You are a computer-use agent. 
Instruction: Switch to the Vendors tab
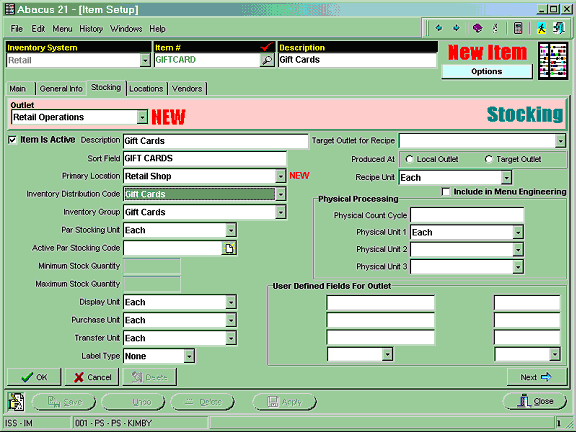187,89
